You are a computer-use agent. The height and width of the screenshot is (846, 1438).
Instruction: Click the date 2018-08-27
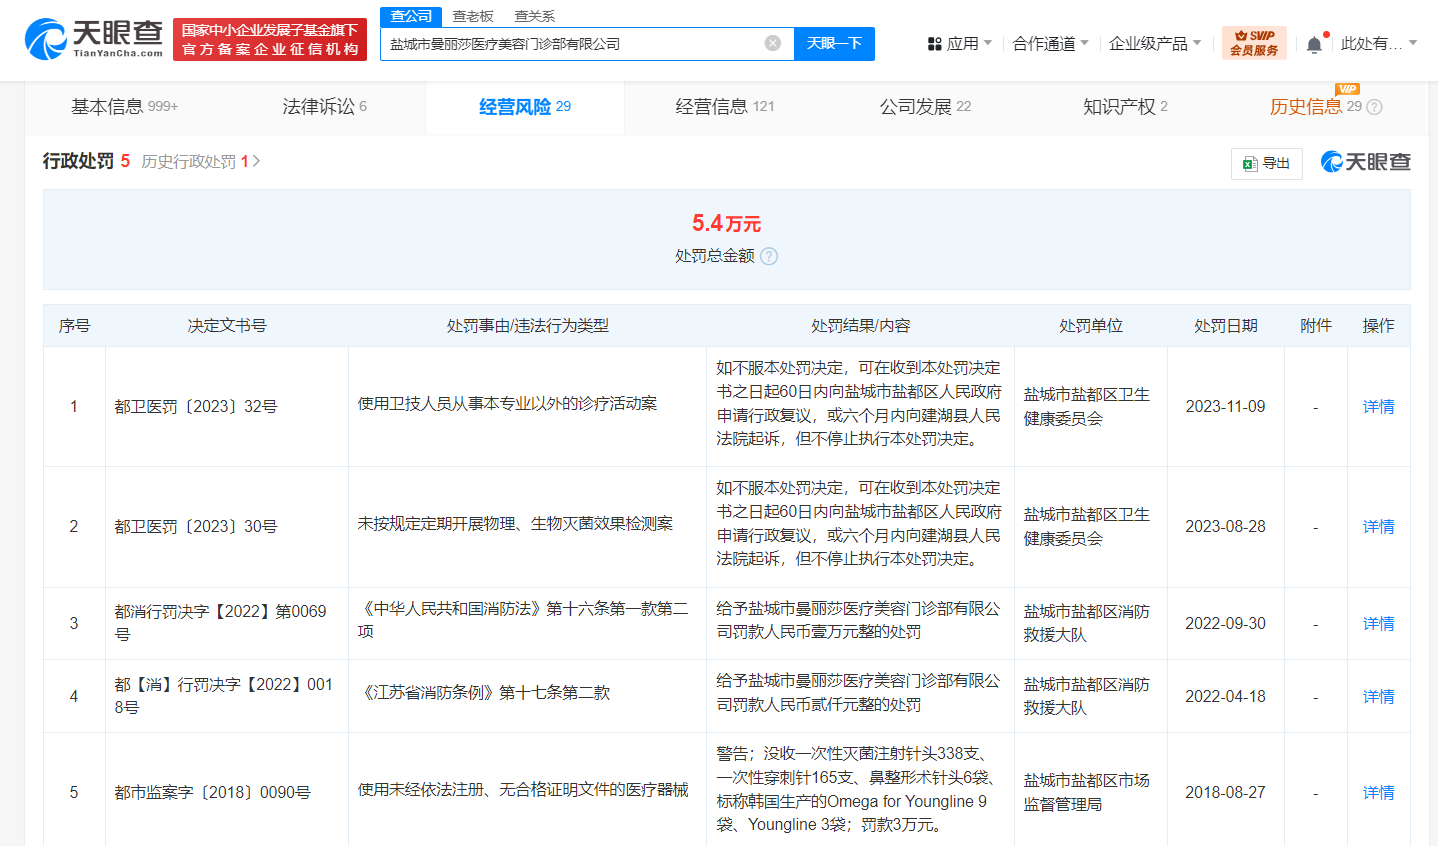click(x=1226, y=793)
